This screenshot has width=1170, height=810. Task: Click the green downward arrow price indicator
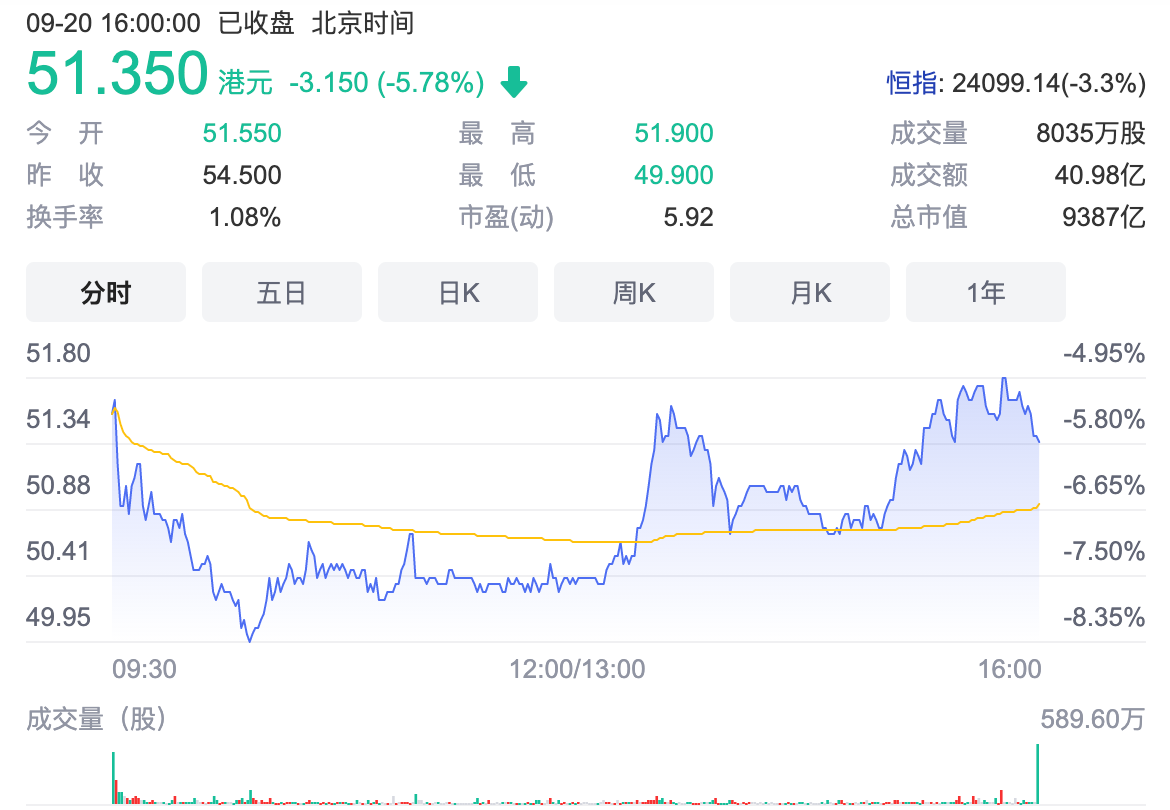coord(513,81)
